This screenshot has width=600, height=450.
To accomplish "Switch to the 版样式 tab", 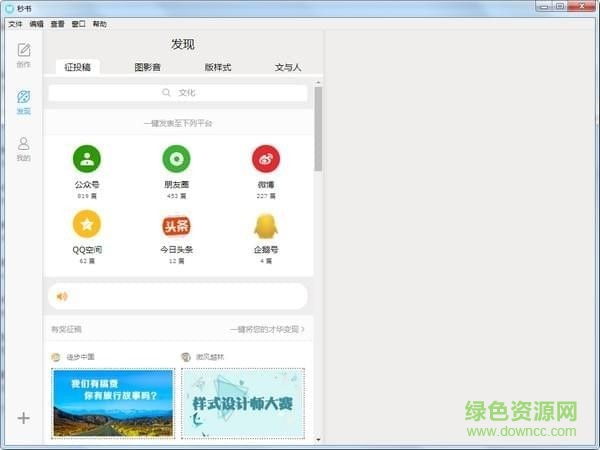I will coord(218,67).
